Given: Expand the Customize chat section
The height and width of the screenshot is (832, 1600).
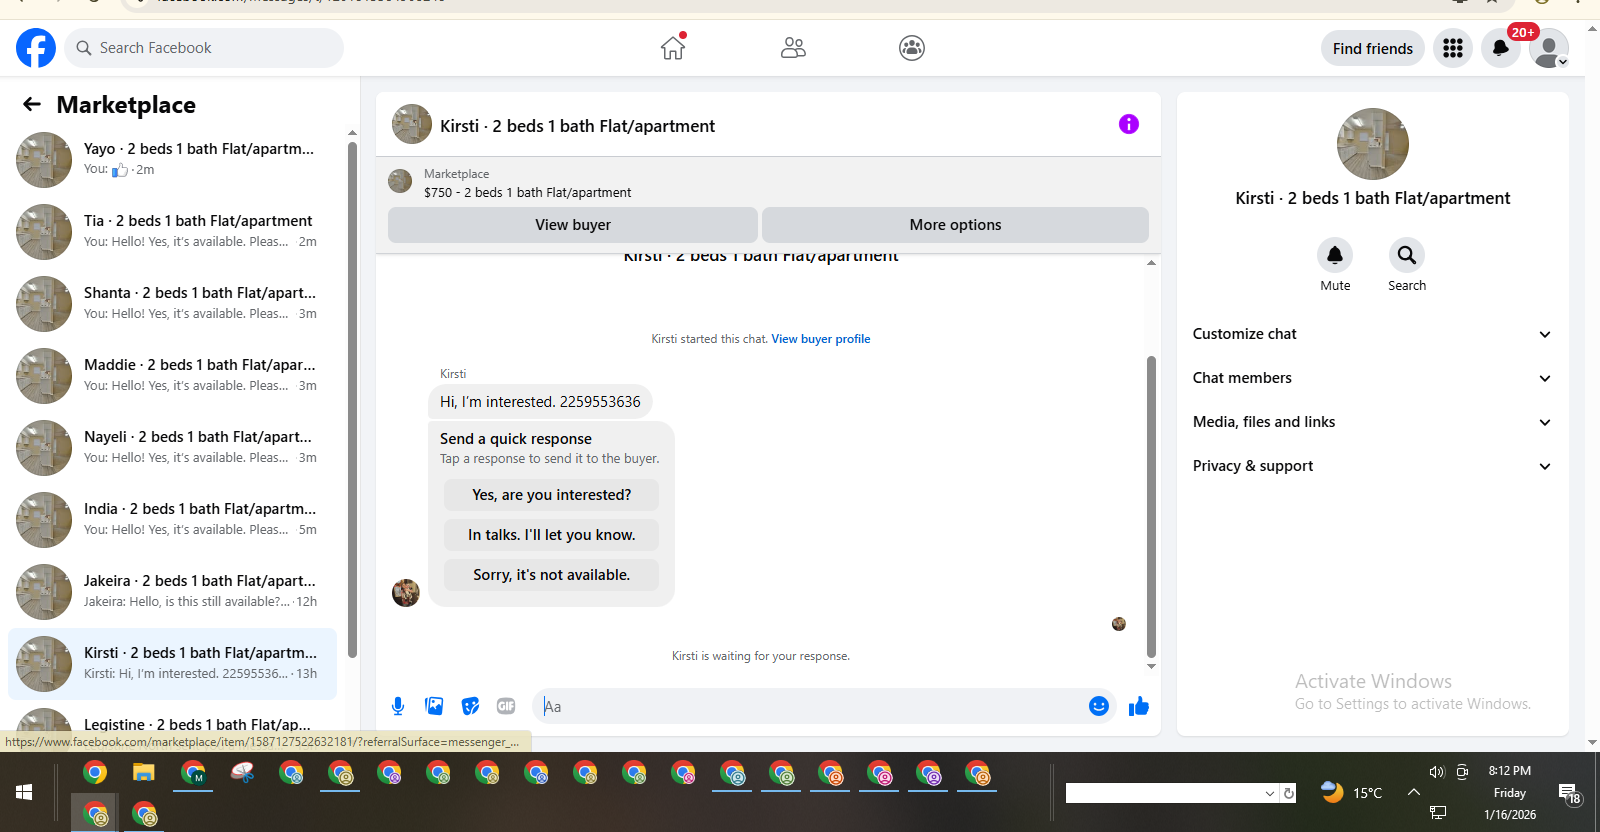Looking at the screenshot, I should point(1372,334).
